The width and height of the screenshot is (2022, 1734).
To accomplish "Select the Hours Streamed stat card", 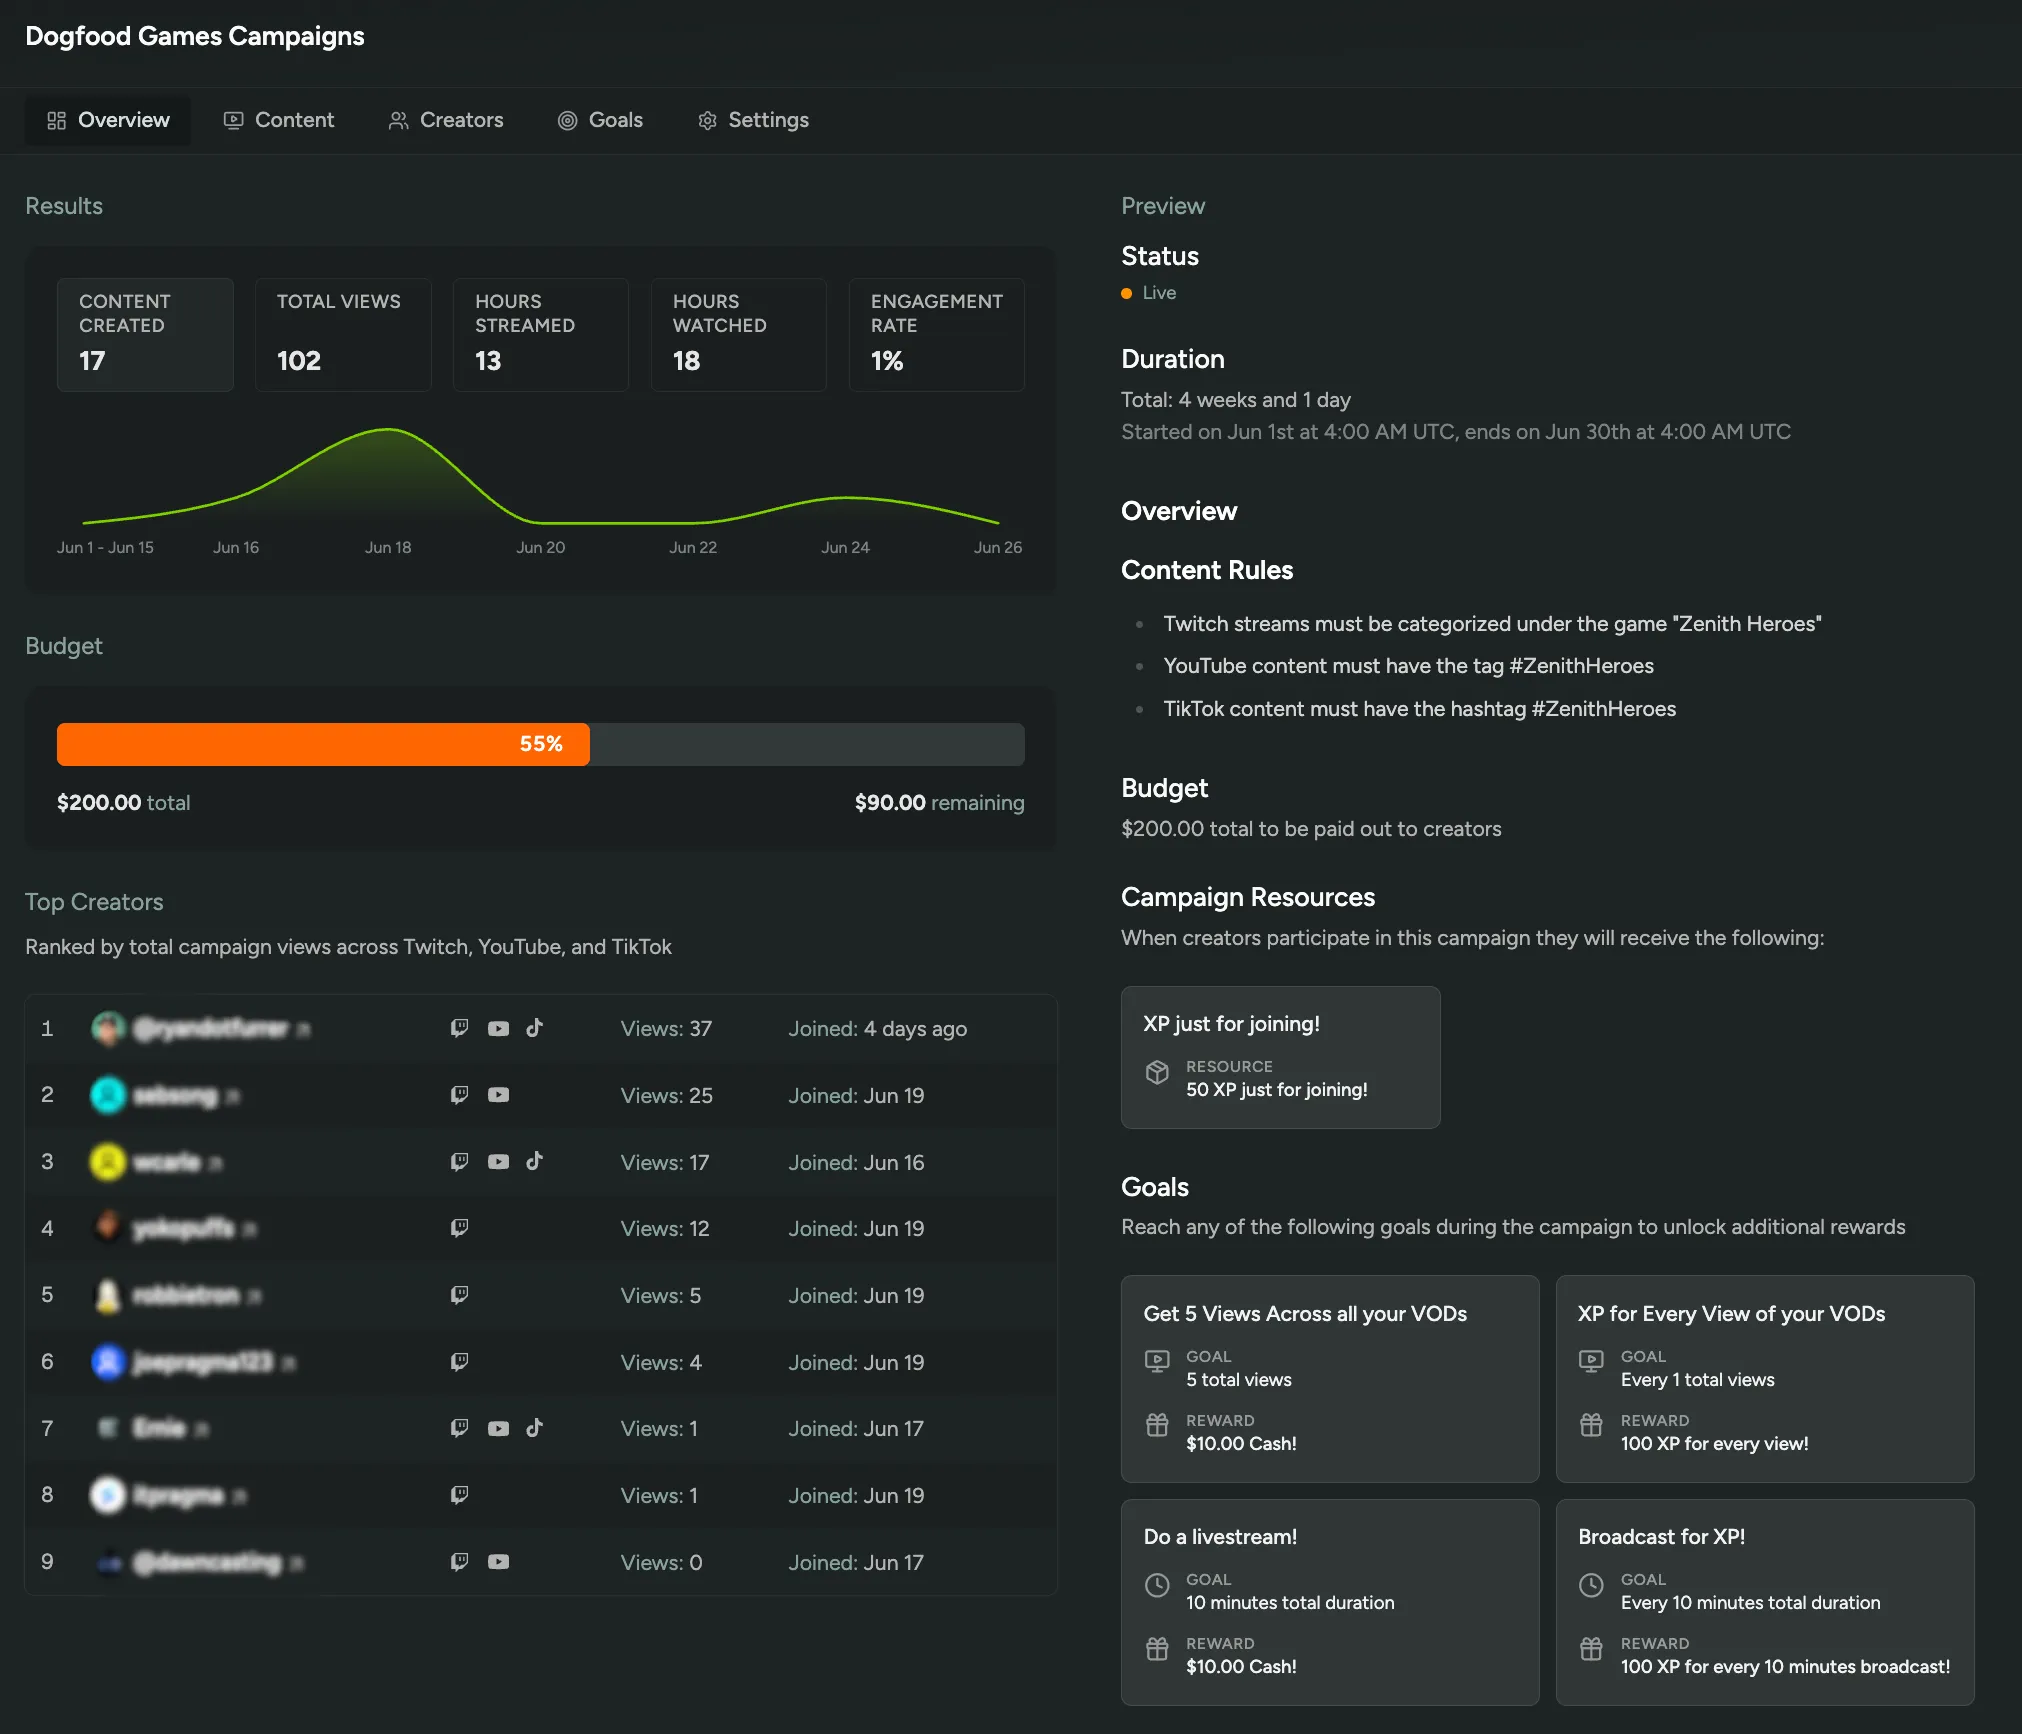I will point(541,335).
